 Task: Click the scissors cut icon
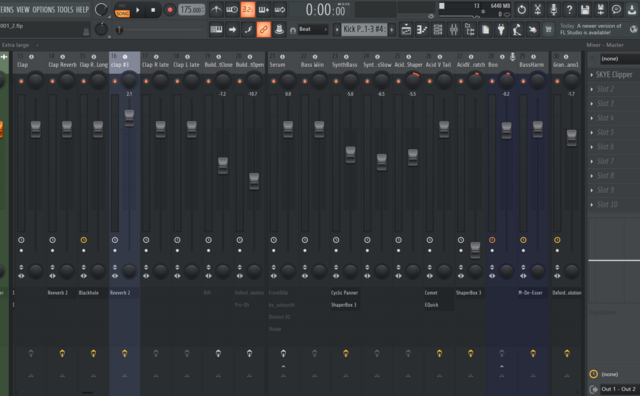[x=538, y=9]
